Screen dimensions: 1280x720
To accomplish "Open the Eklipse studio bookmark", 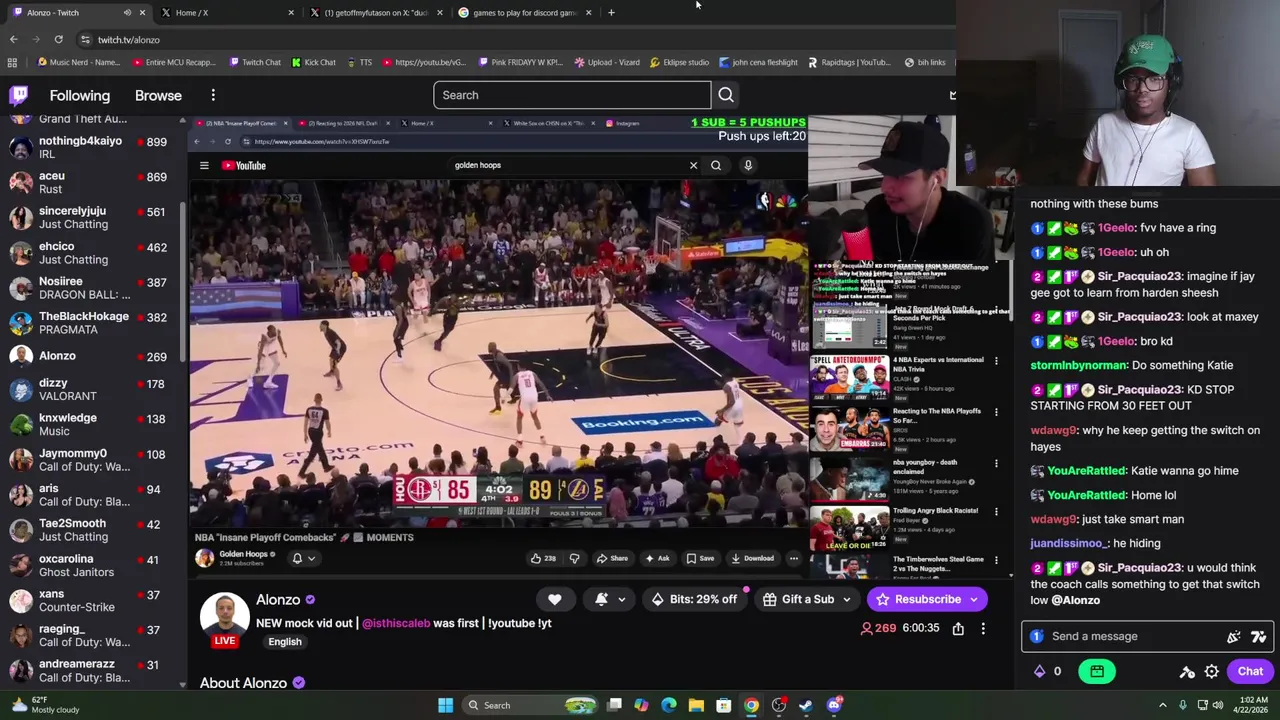I will pos(679,62).
